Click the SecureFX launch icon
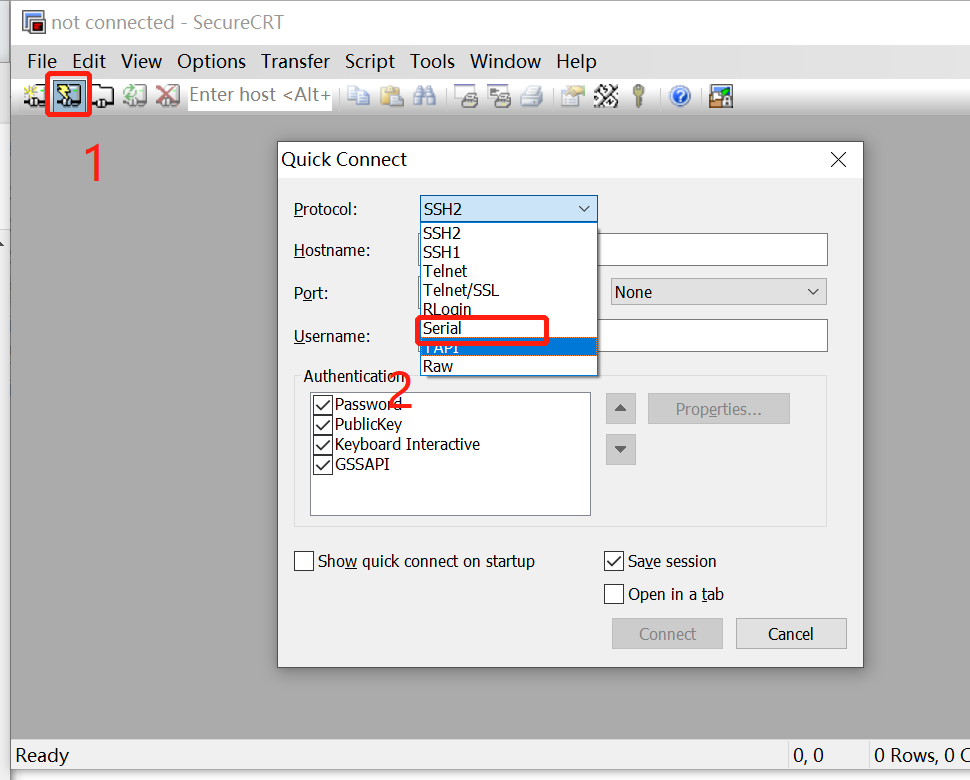 pos(721,96)
